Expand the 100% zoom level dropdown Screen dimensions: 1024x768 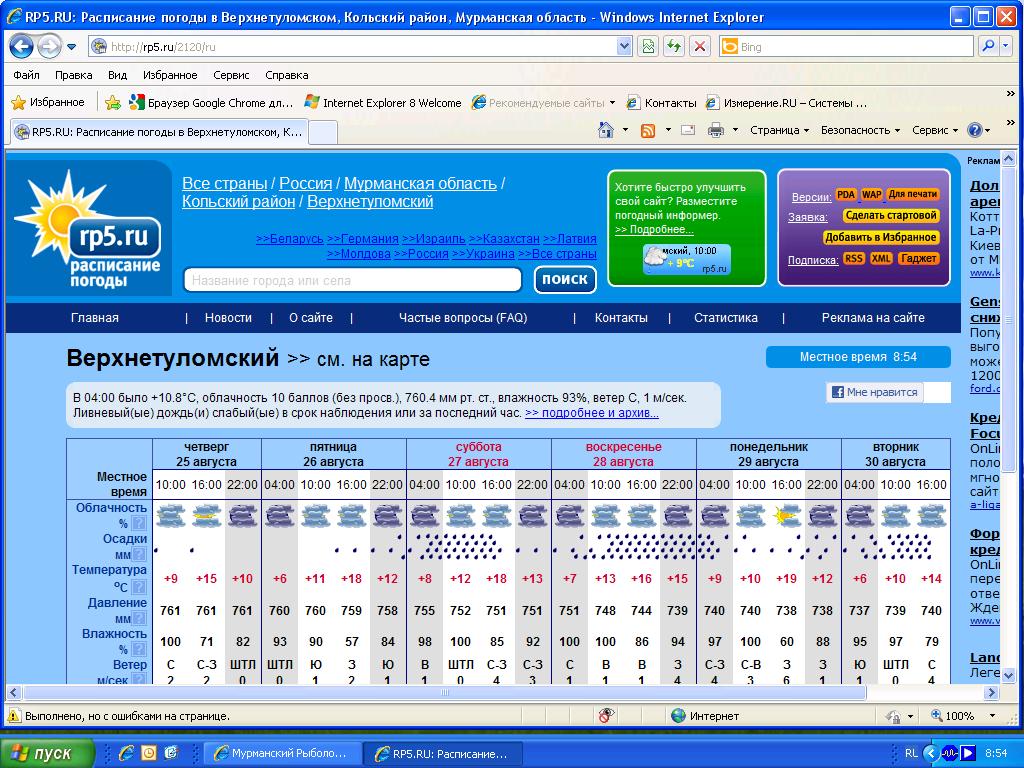[x=993, y=716]
